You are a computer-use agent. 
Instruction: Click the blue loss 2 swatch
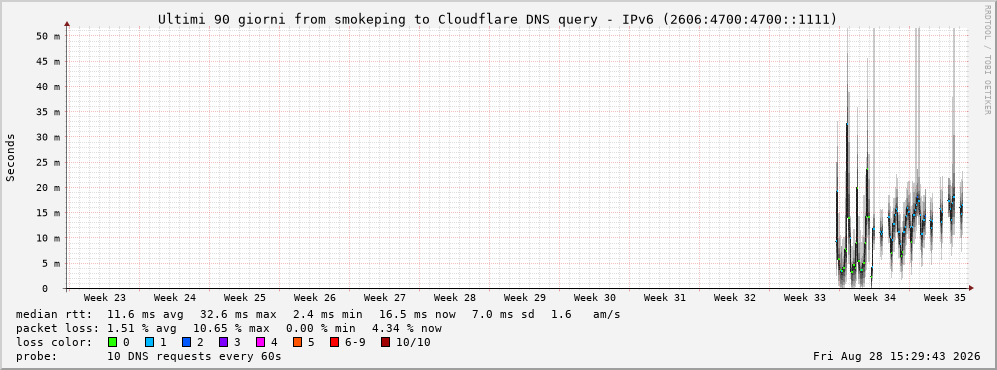coord(186,342)
